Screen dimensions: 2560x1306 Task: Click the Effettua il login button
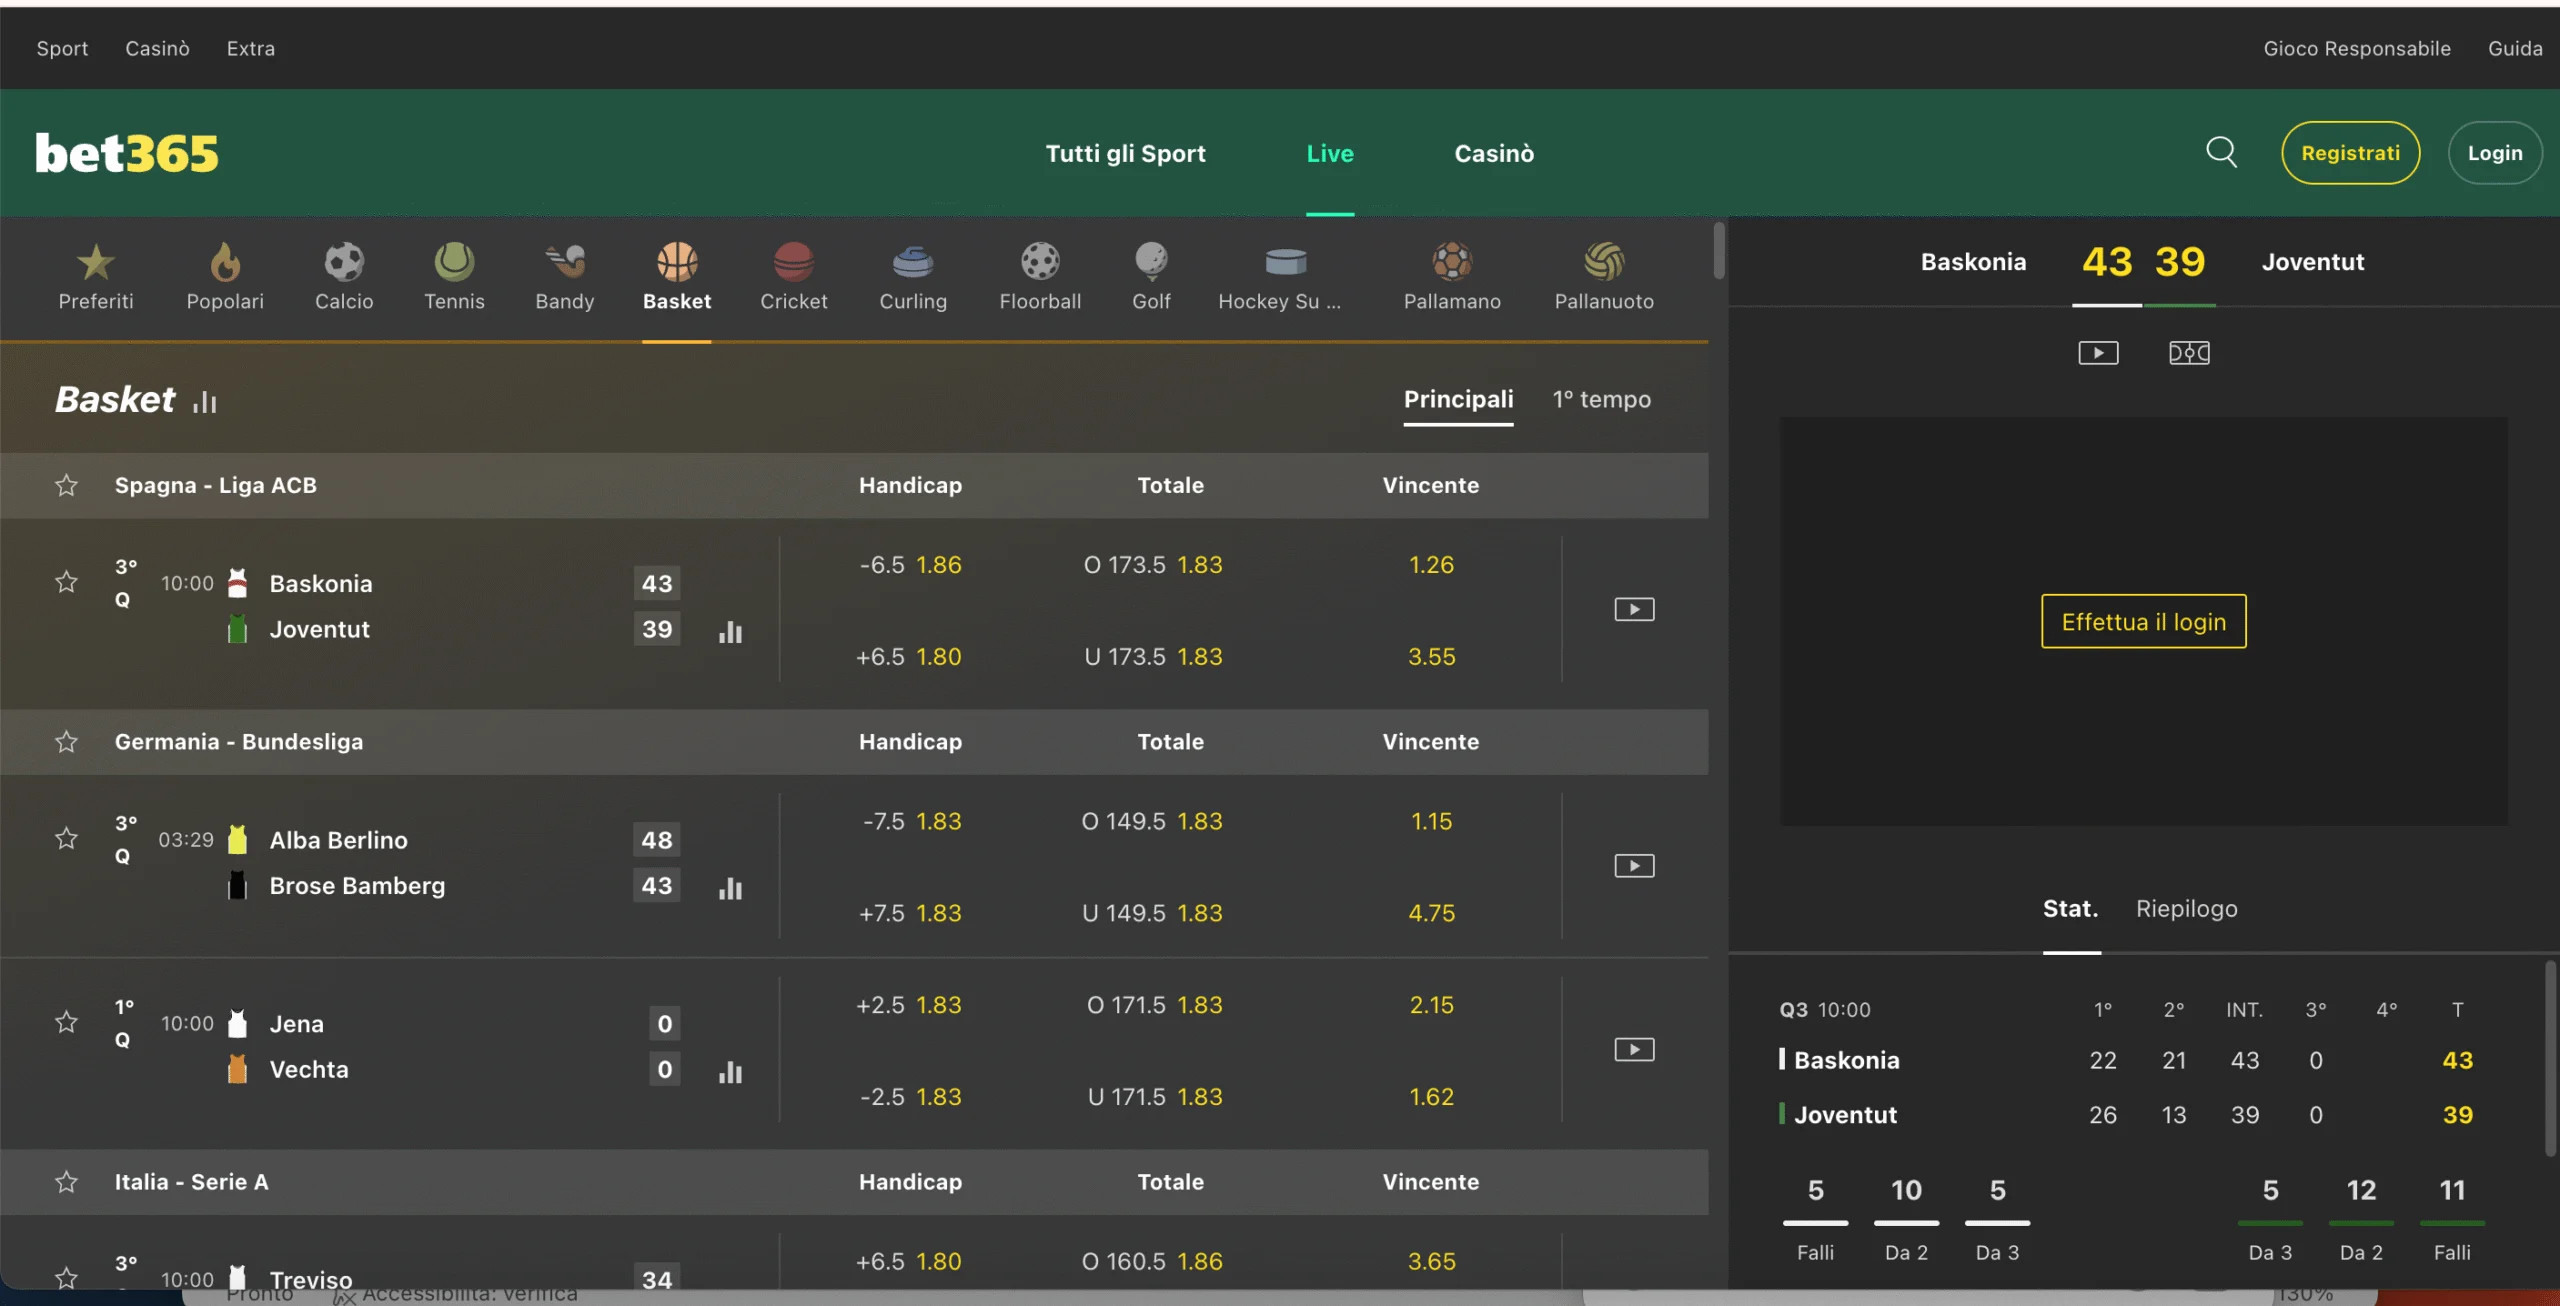(2144, 621)
